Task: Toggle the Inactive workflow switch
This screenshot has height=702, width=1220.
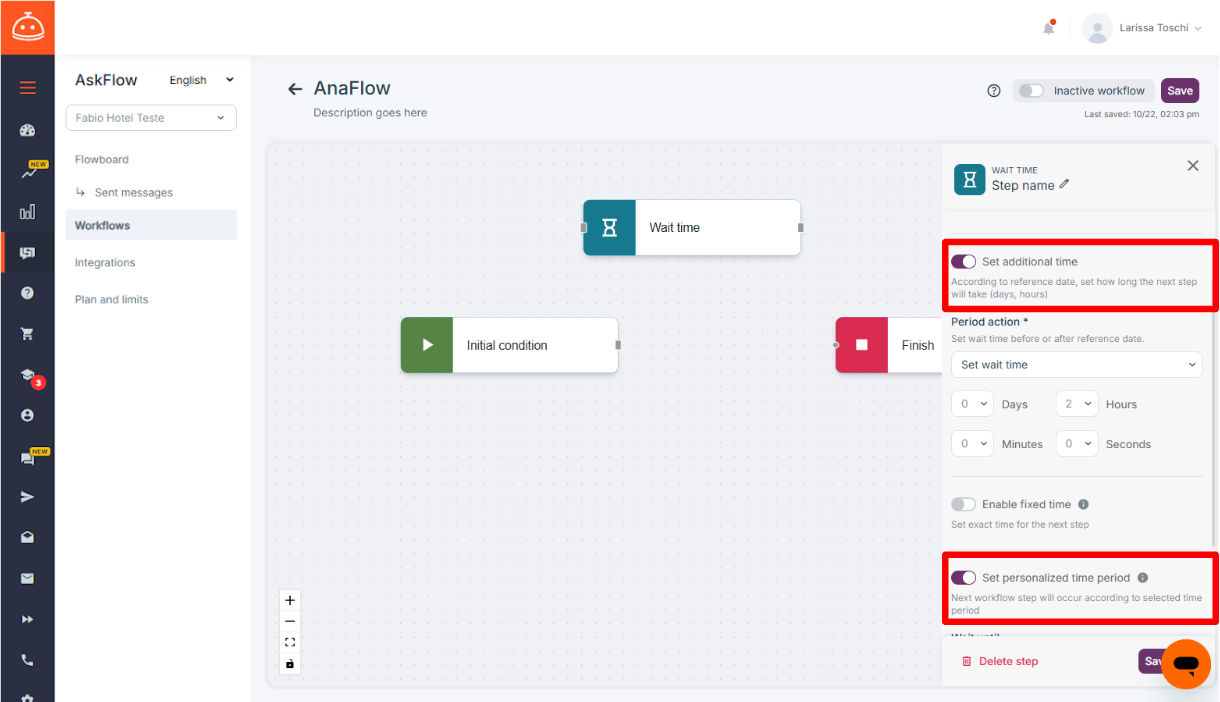Action: click(x=1031, y=90)
